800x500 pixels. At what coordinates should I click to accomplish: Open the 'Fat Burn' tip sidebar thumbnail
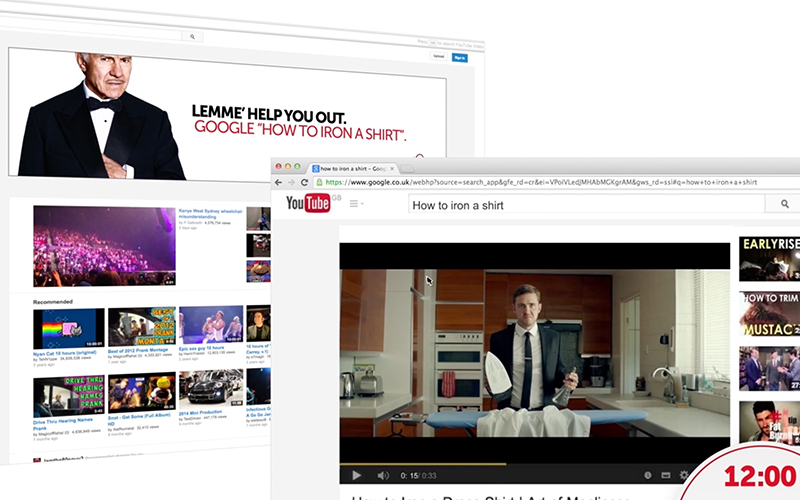point(769,422)
